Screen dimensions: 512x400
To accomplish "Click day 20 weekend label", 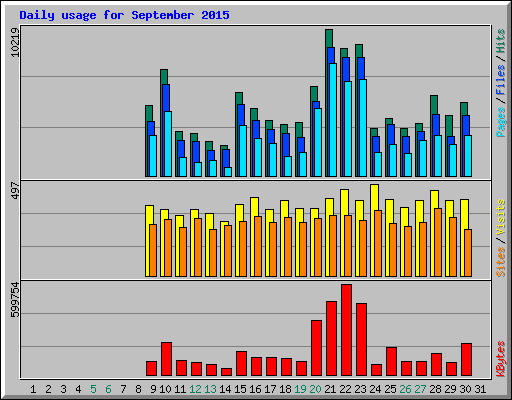I will tap(315, 389).
